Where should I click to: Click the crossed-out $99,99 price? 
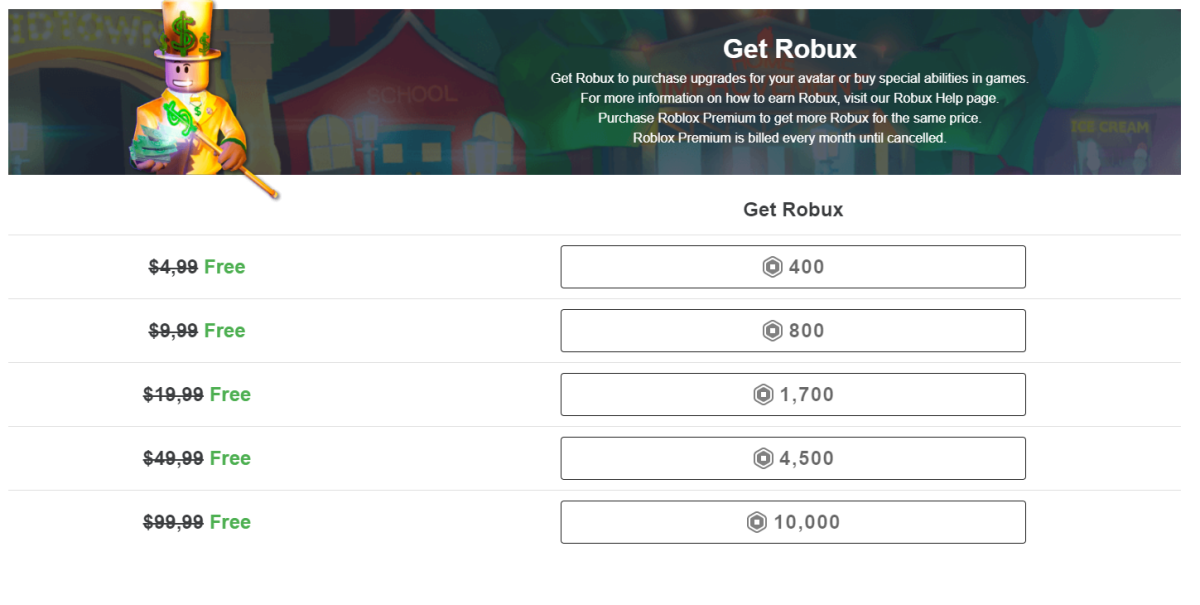[173, 523]
